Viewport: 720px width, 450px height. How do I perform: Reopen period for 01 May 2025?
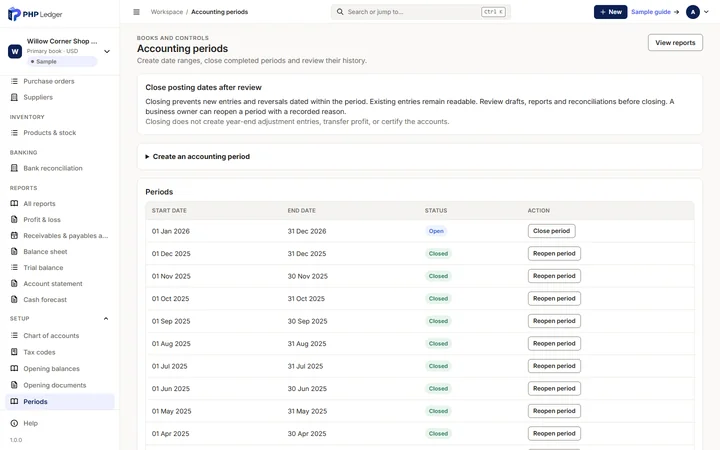pyautogui.click(x=554, y=411)
